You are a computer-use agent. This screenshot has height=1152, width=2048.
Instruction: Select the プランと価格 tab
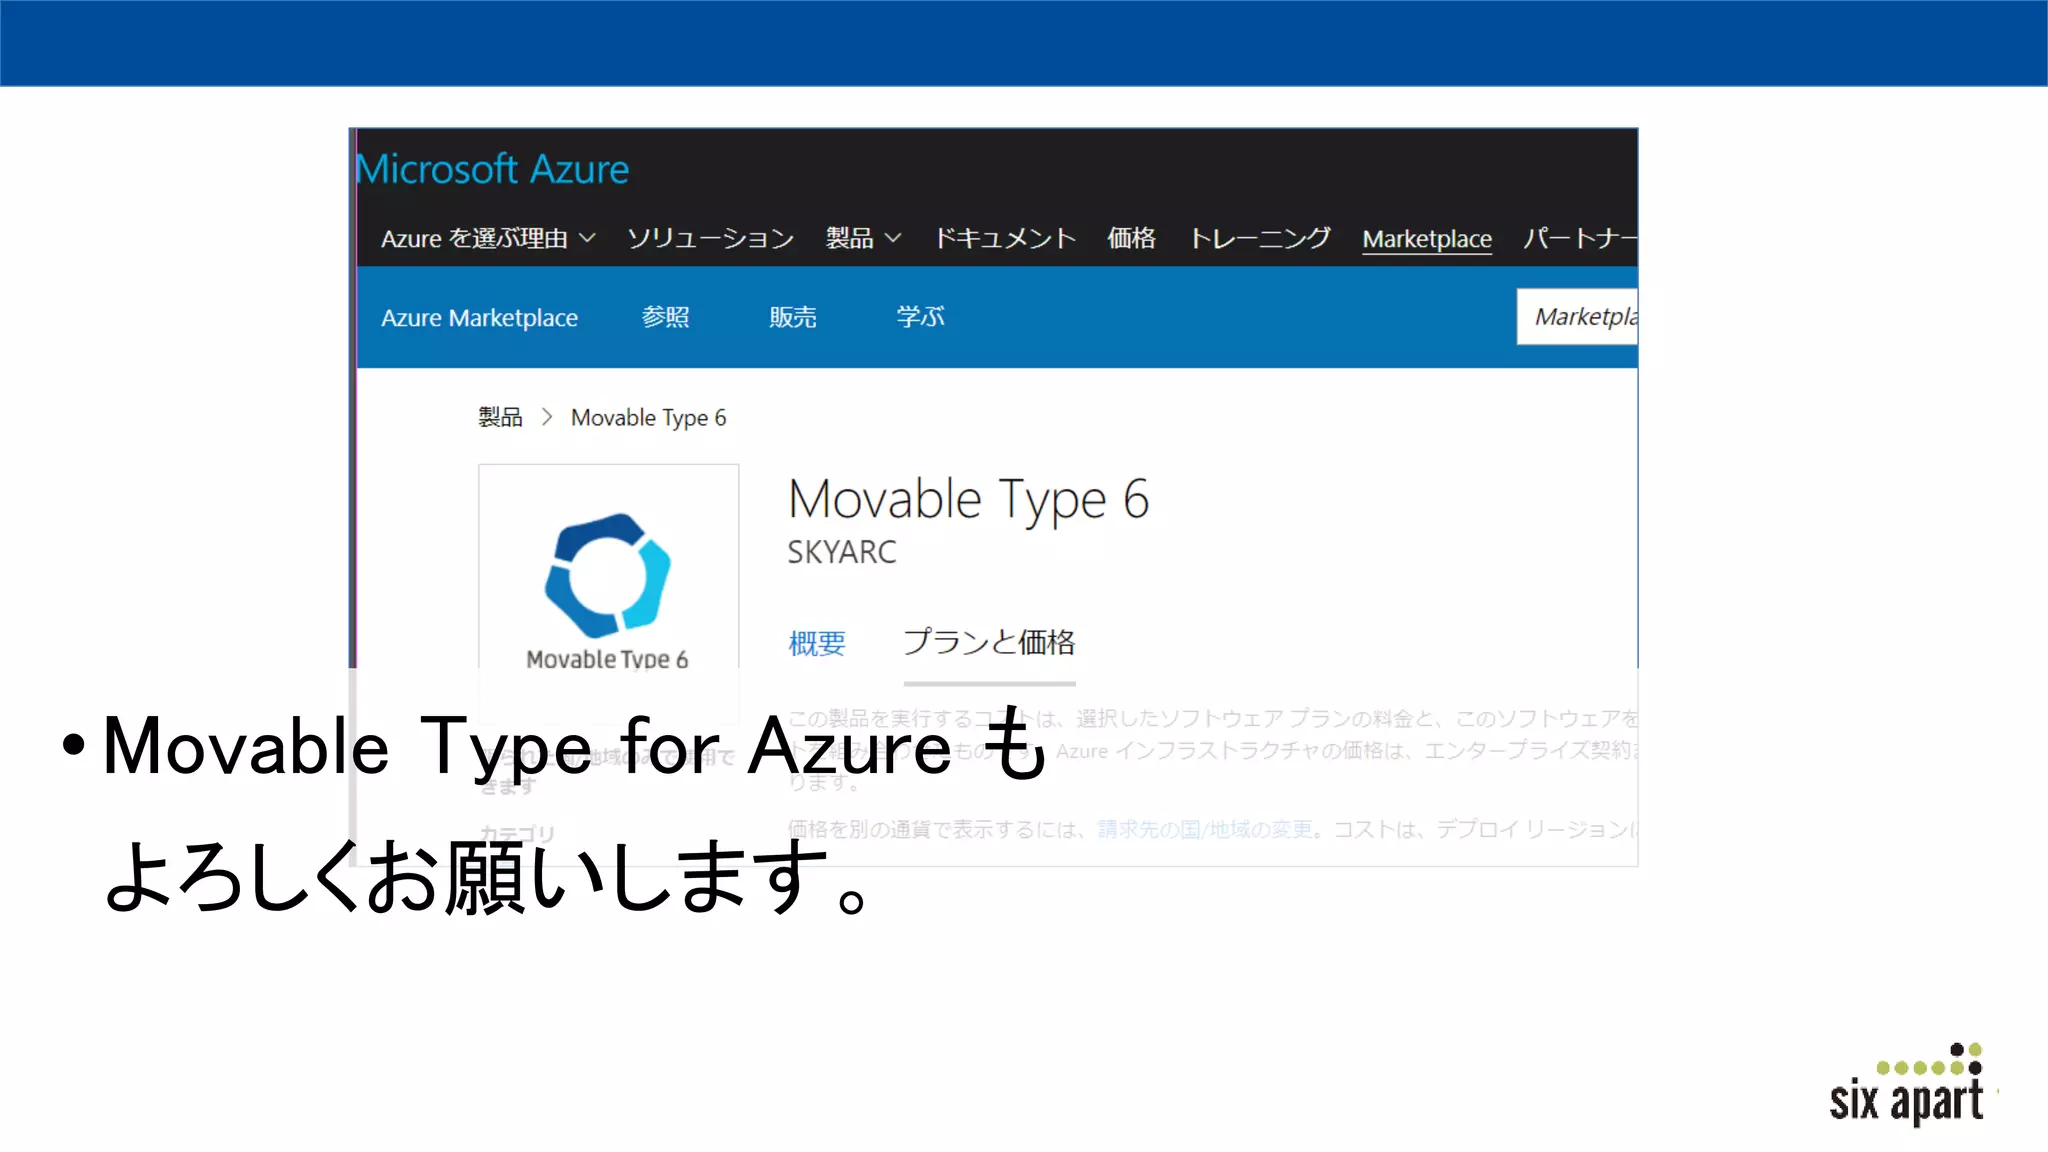pos(989,642)
